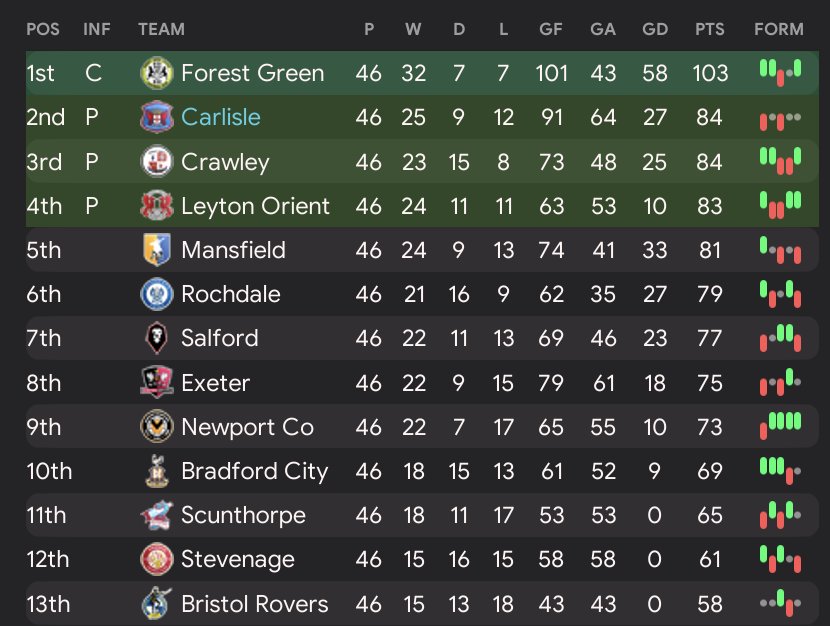Click the Carlisle club crest icon
830x626 pixels.
(x=157, y=117)
